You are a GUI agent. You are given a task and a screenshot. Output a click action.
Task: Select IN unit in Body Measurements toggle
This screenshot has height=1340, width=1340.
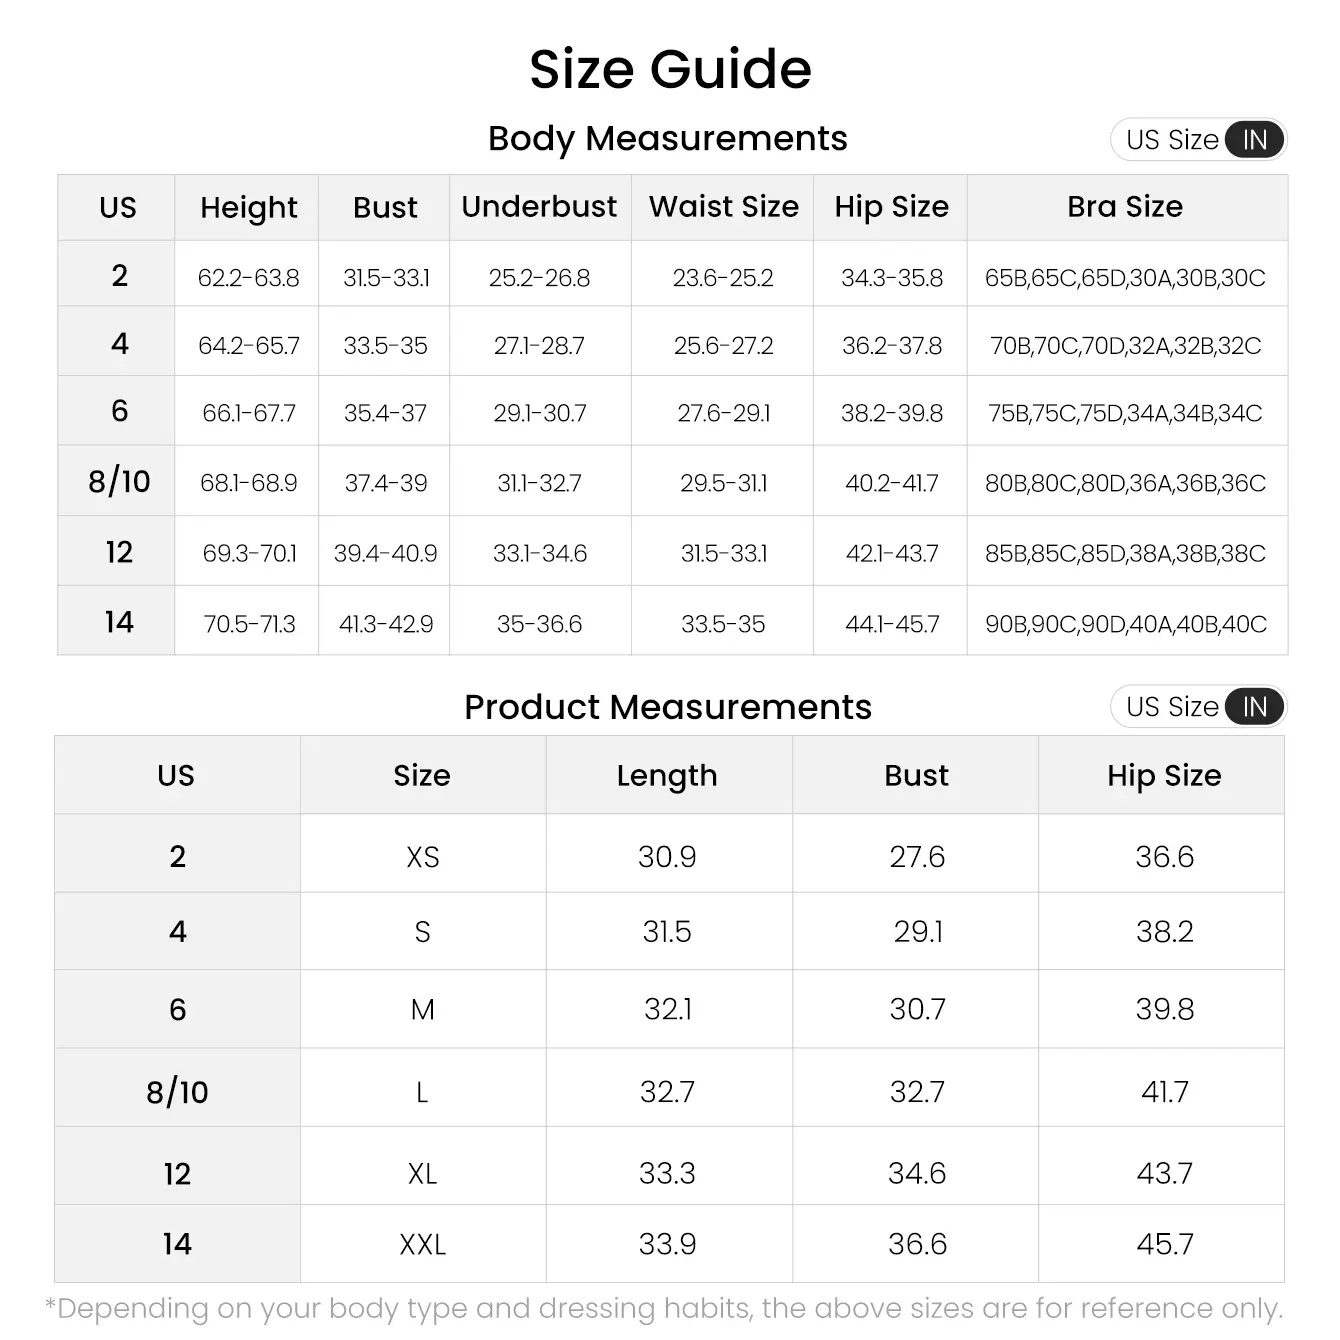pyautogui.click(x=1254, y=140)
